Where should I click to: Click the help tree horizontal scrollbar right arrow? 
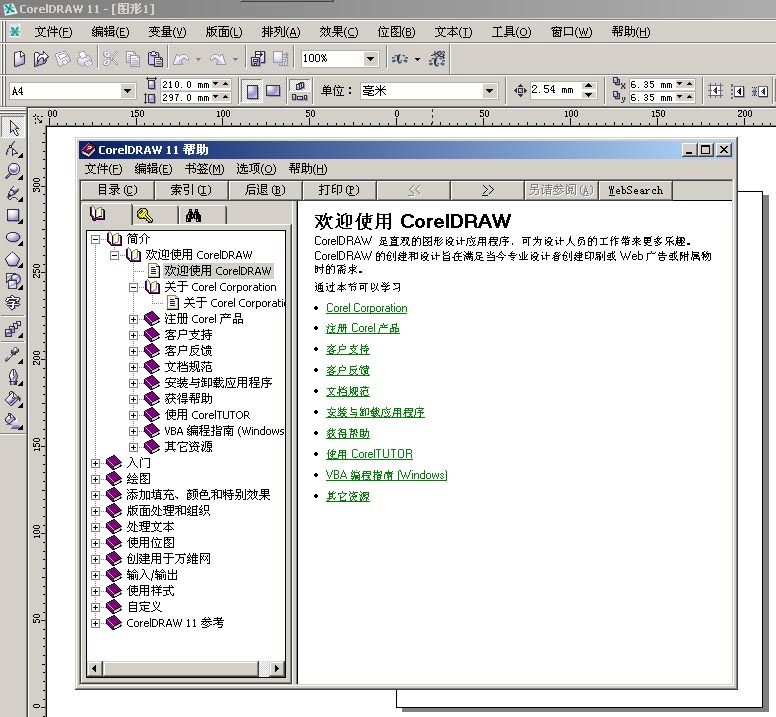(277, 669)
